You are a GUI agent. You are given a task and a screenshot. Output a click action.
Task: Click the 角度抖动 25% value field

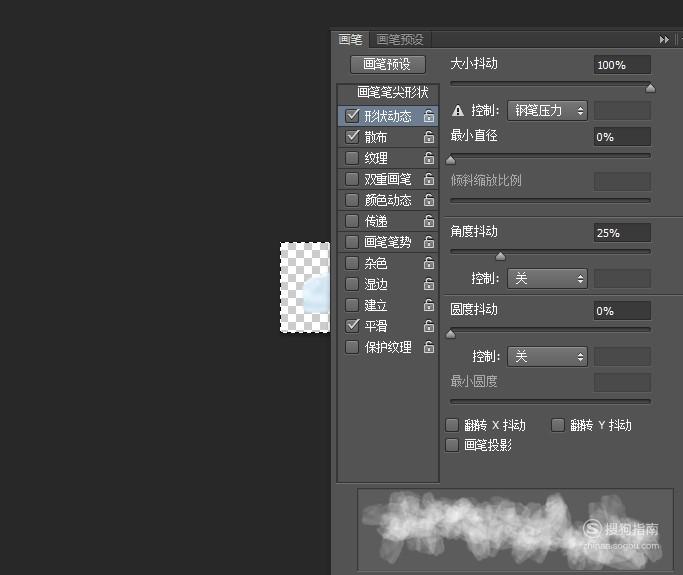tap(622, 233)
